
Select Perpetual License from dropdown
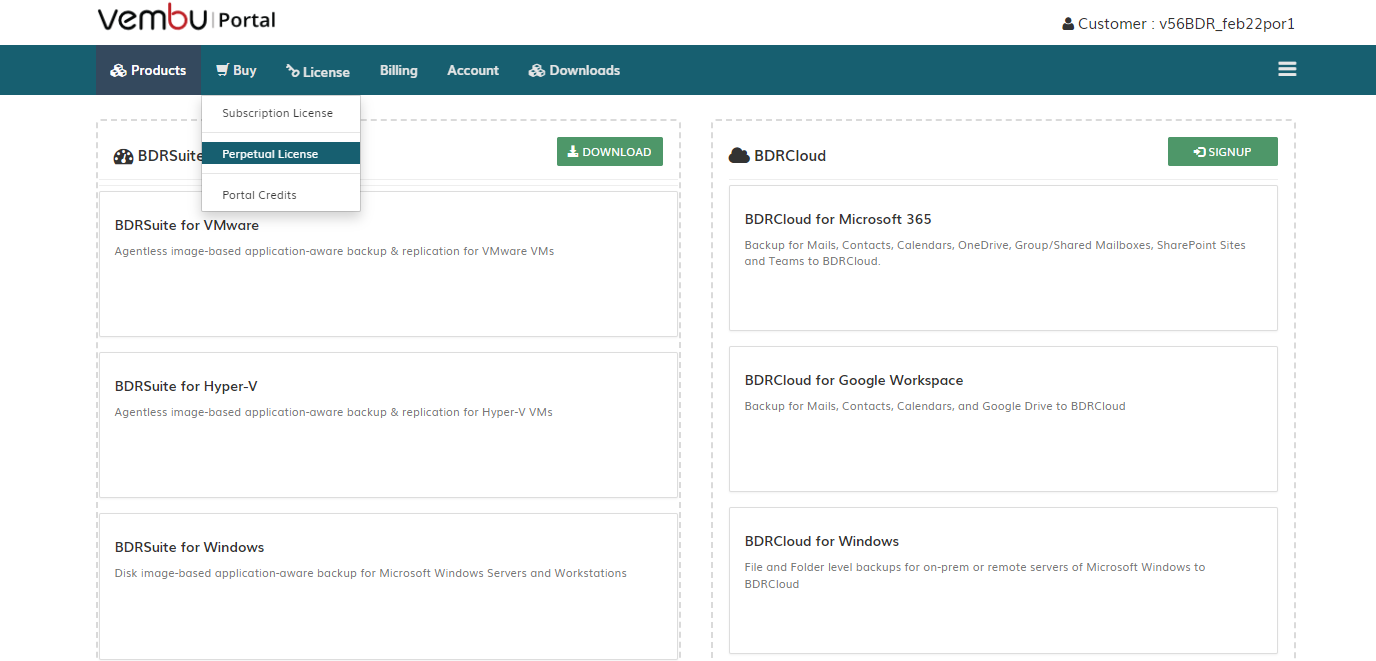(x=281, y=154)
